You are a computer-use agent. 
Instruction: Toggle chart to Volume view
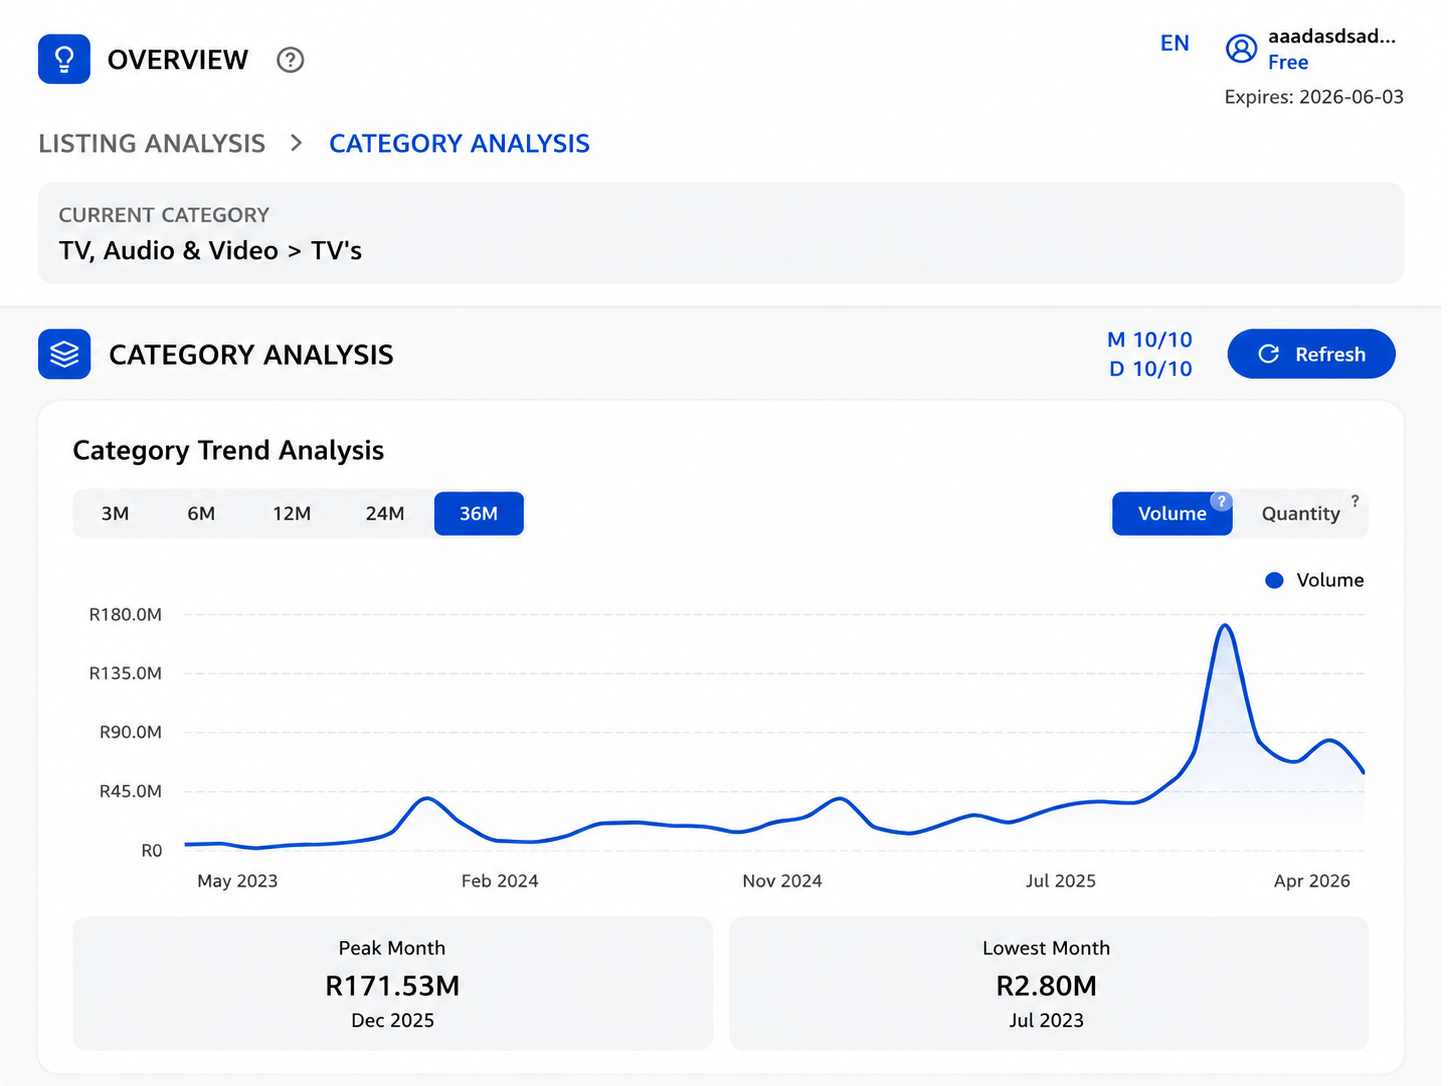tap(1172, 514)
